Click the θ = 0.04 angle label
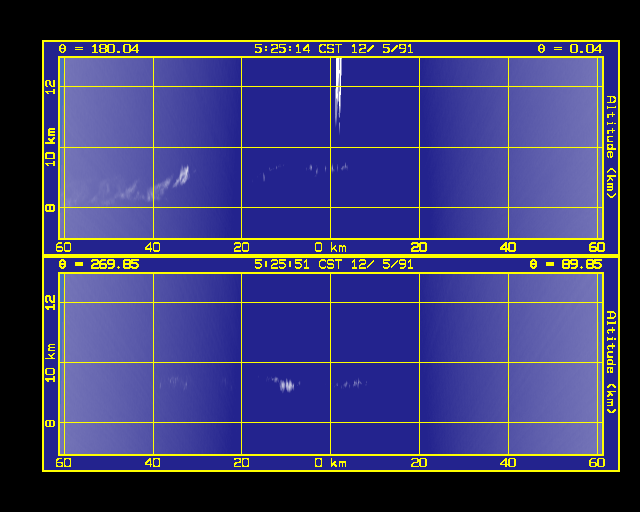The image size is (640, 512). tap(569, 49)
